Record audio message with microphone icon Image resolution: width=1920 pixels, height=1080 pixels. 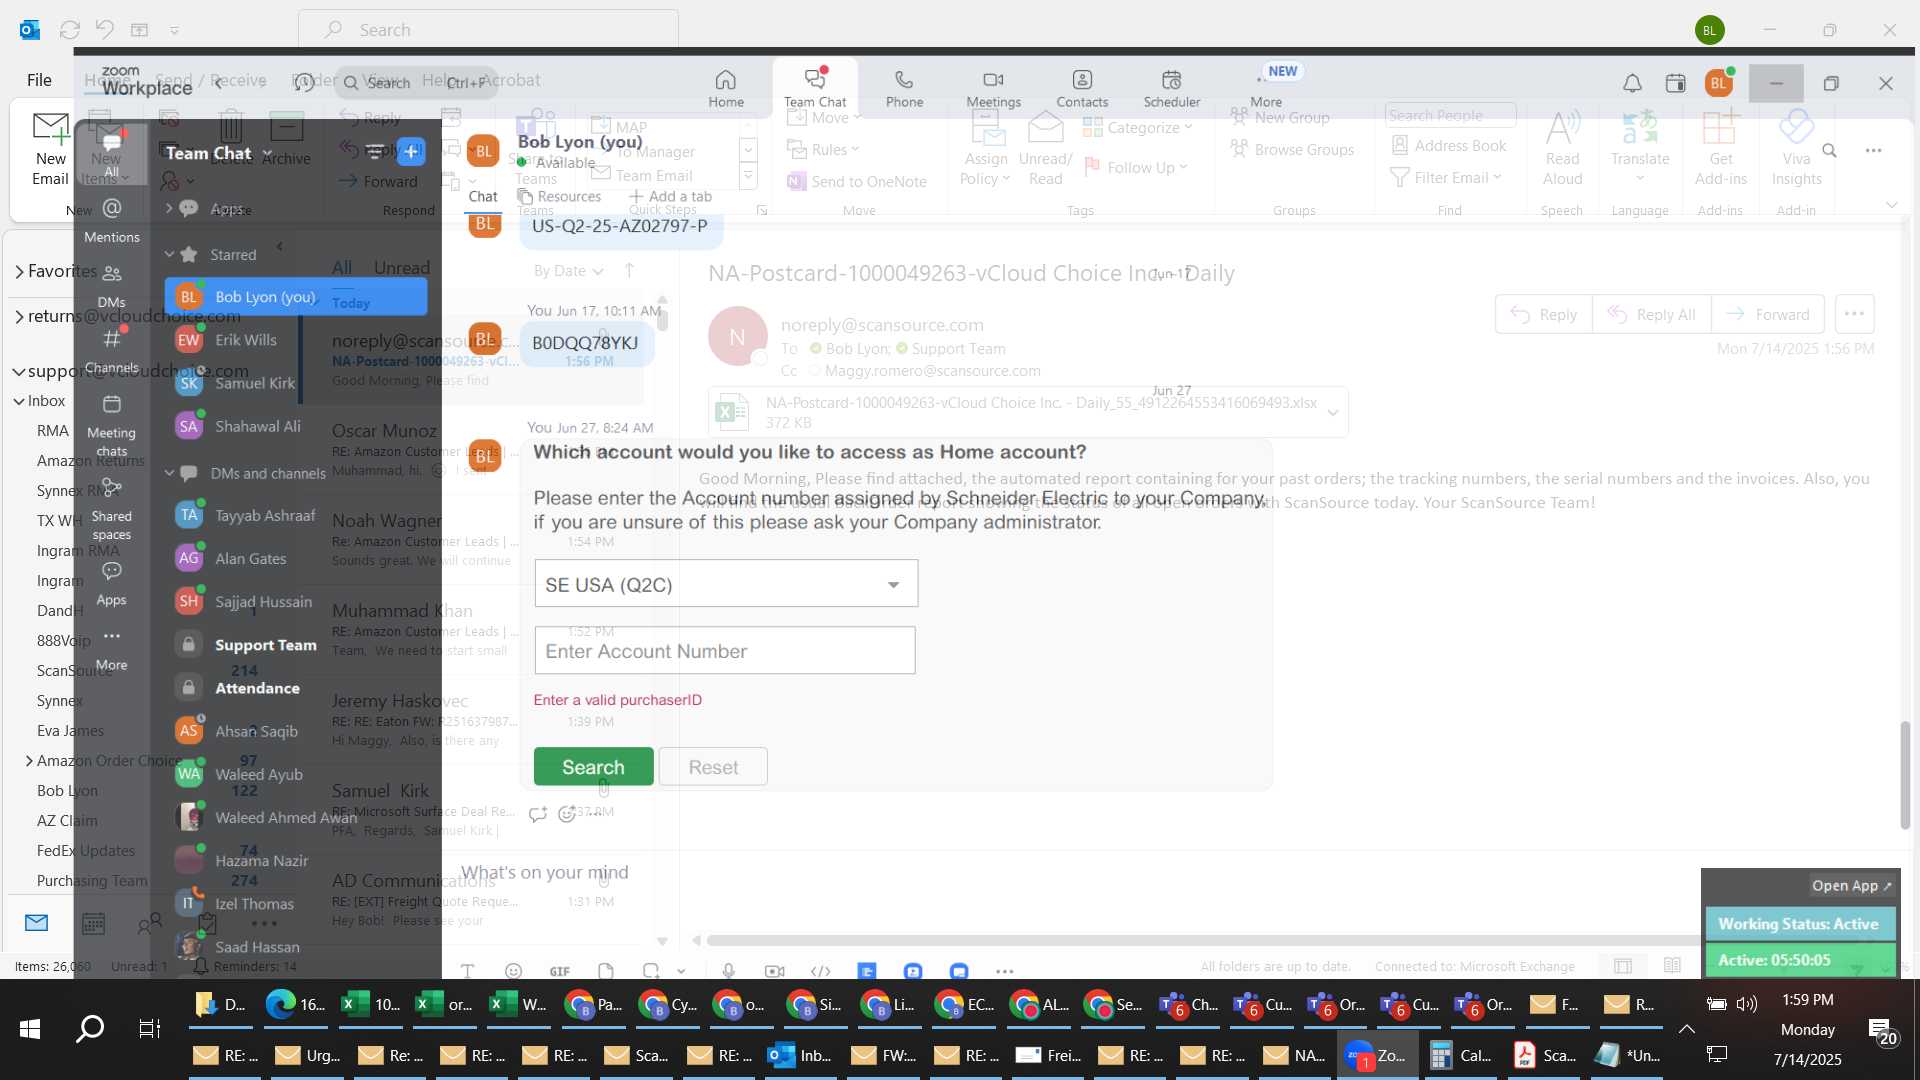(x=729, y=970)
